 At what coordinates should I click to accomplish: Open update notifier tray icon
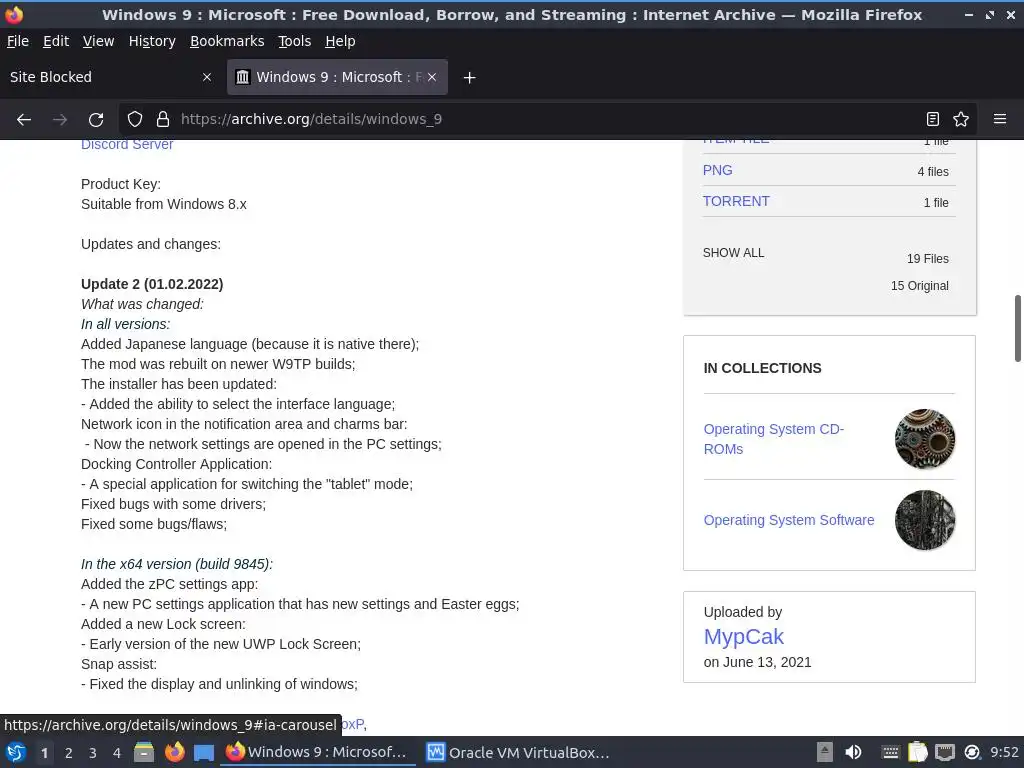click(972, 752)
